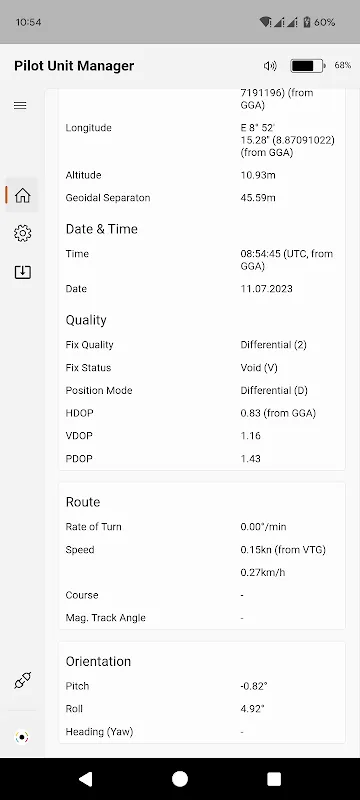Select the Pilot Unit Manager title
Screen dimensions: 360x800
coord(74,66)
